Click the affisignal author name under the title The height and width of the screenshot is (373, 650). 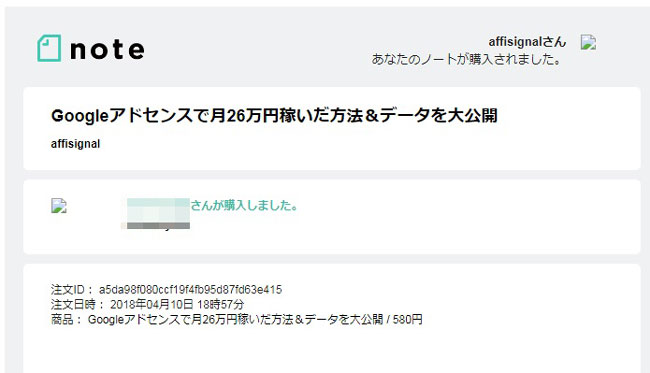pos(75,144)
